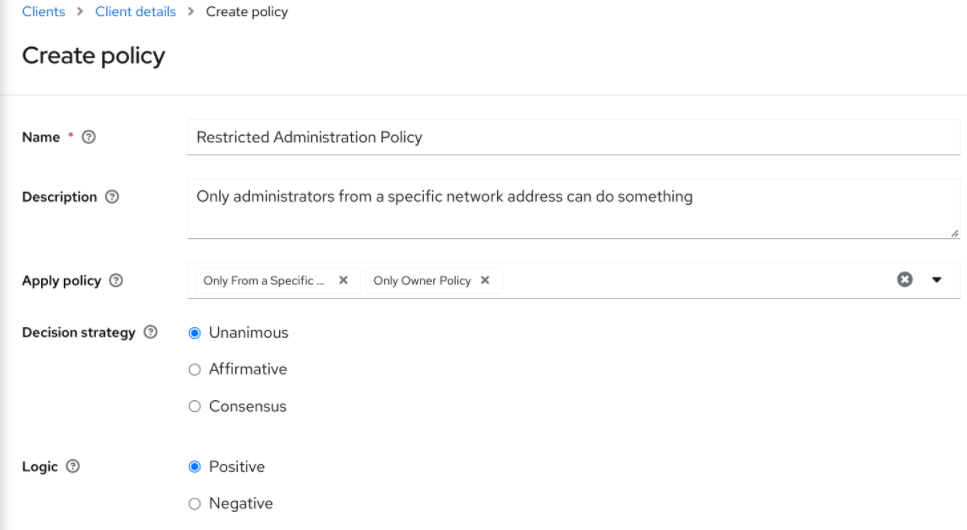Select the Unanimous decision strategy

195,333
